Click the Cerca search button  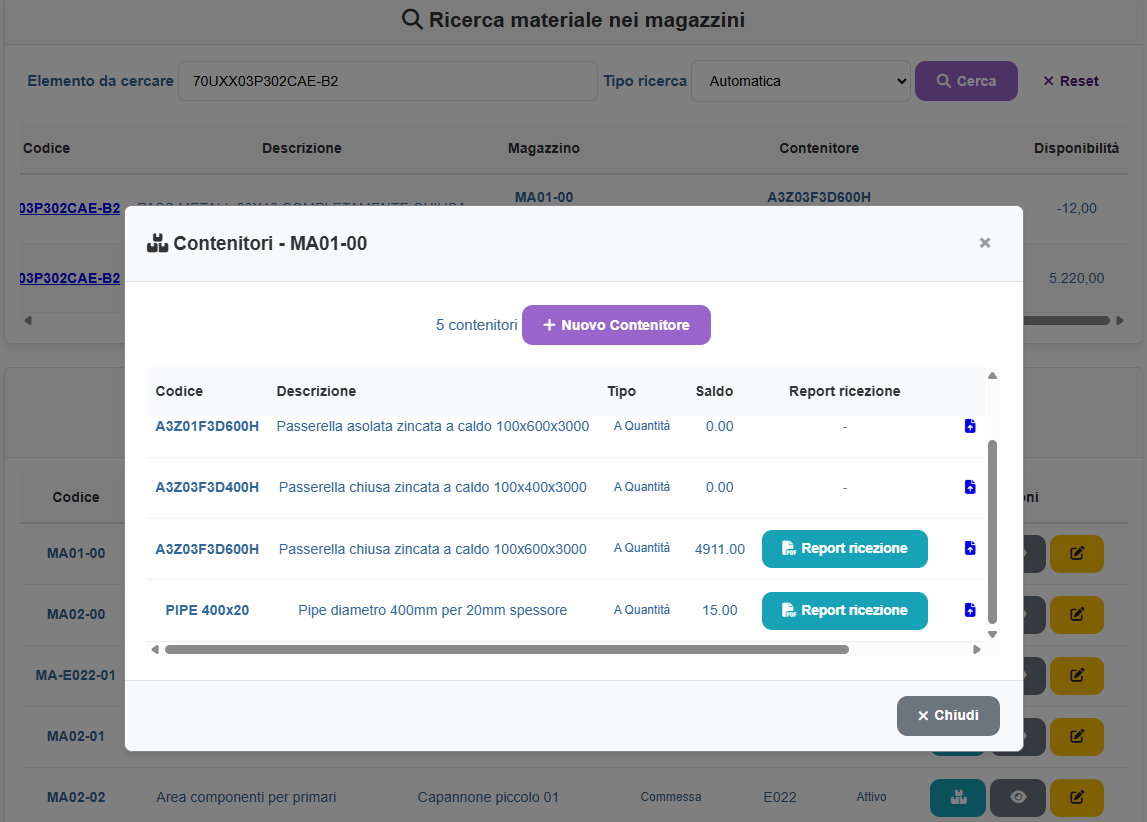(x=966, y=81)
